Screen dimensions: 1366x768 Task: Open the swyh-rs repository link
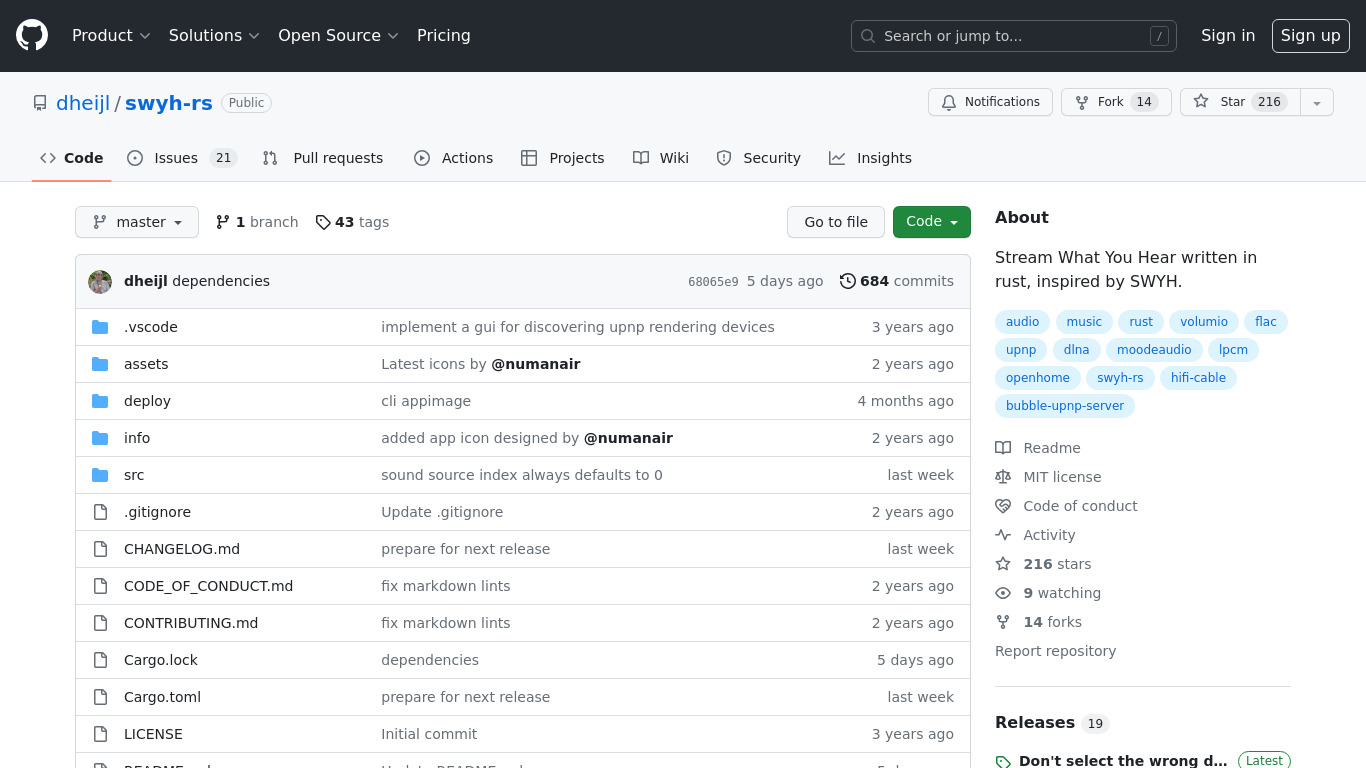pos(169,103)
